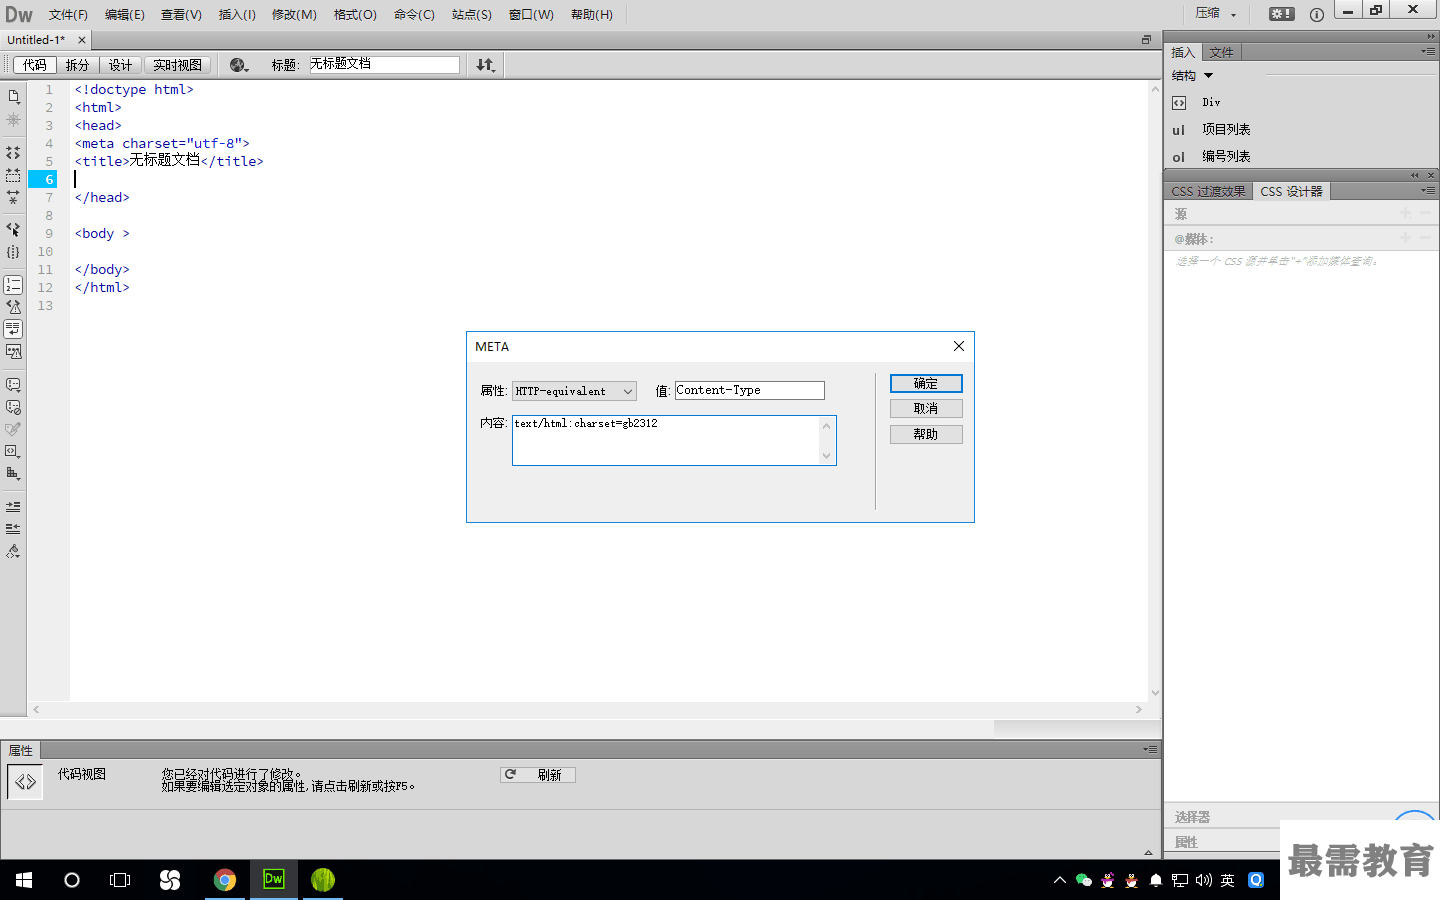Switch to the 文件 panel tab
1440x900 pixels.
coord(1221,52)
